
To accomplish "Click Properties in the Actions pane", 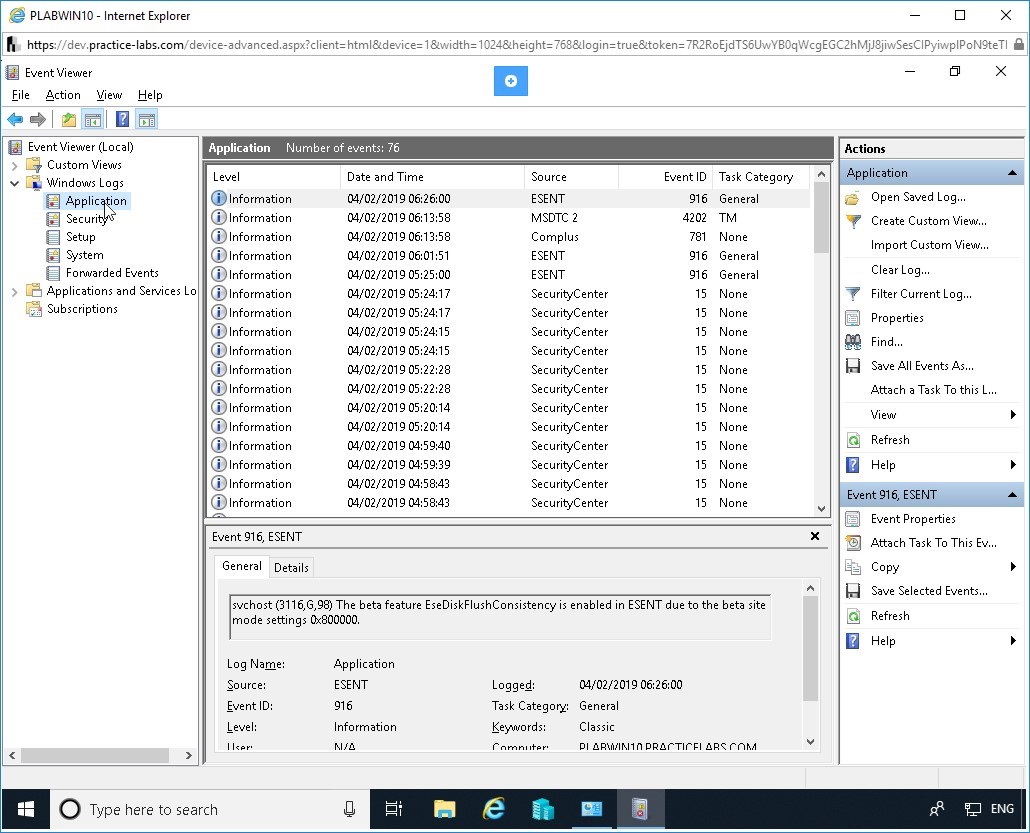I will [897, 318].
